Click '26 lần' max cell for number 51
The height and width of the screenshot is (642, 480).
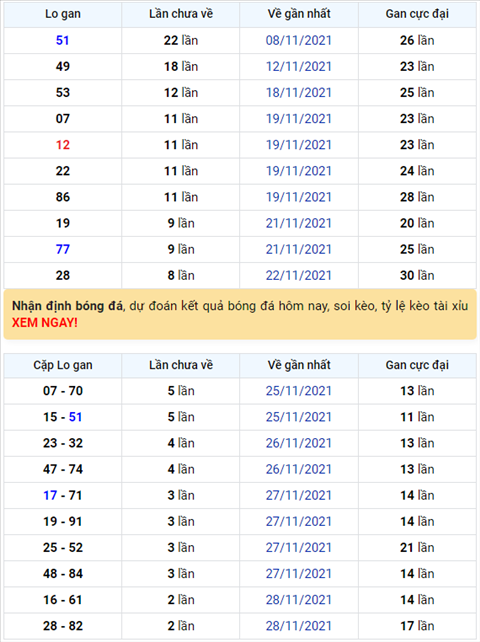click(417, 41)
